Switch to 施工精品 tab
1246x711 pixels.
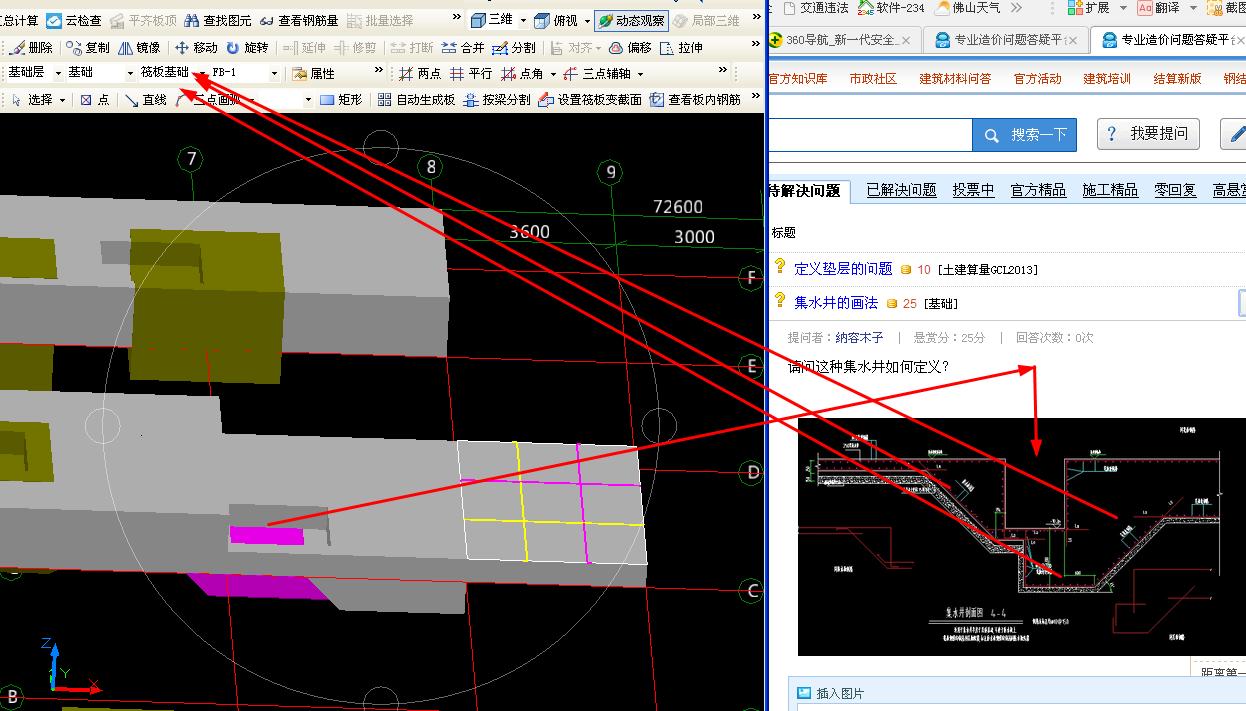1110,190
